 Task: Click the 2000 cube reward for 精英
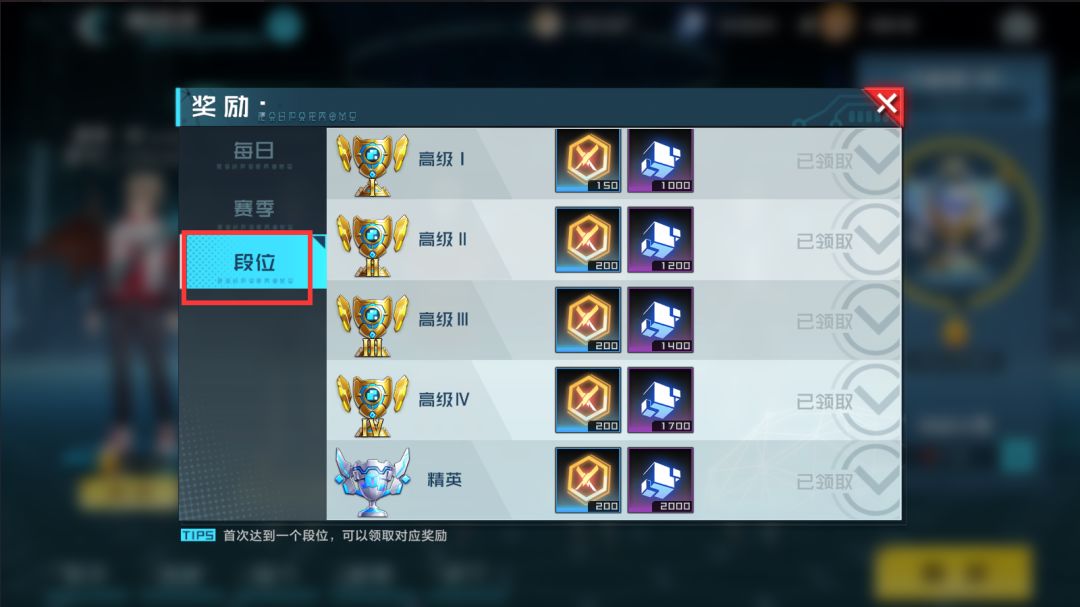[660, 480]
